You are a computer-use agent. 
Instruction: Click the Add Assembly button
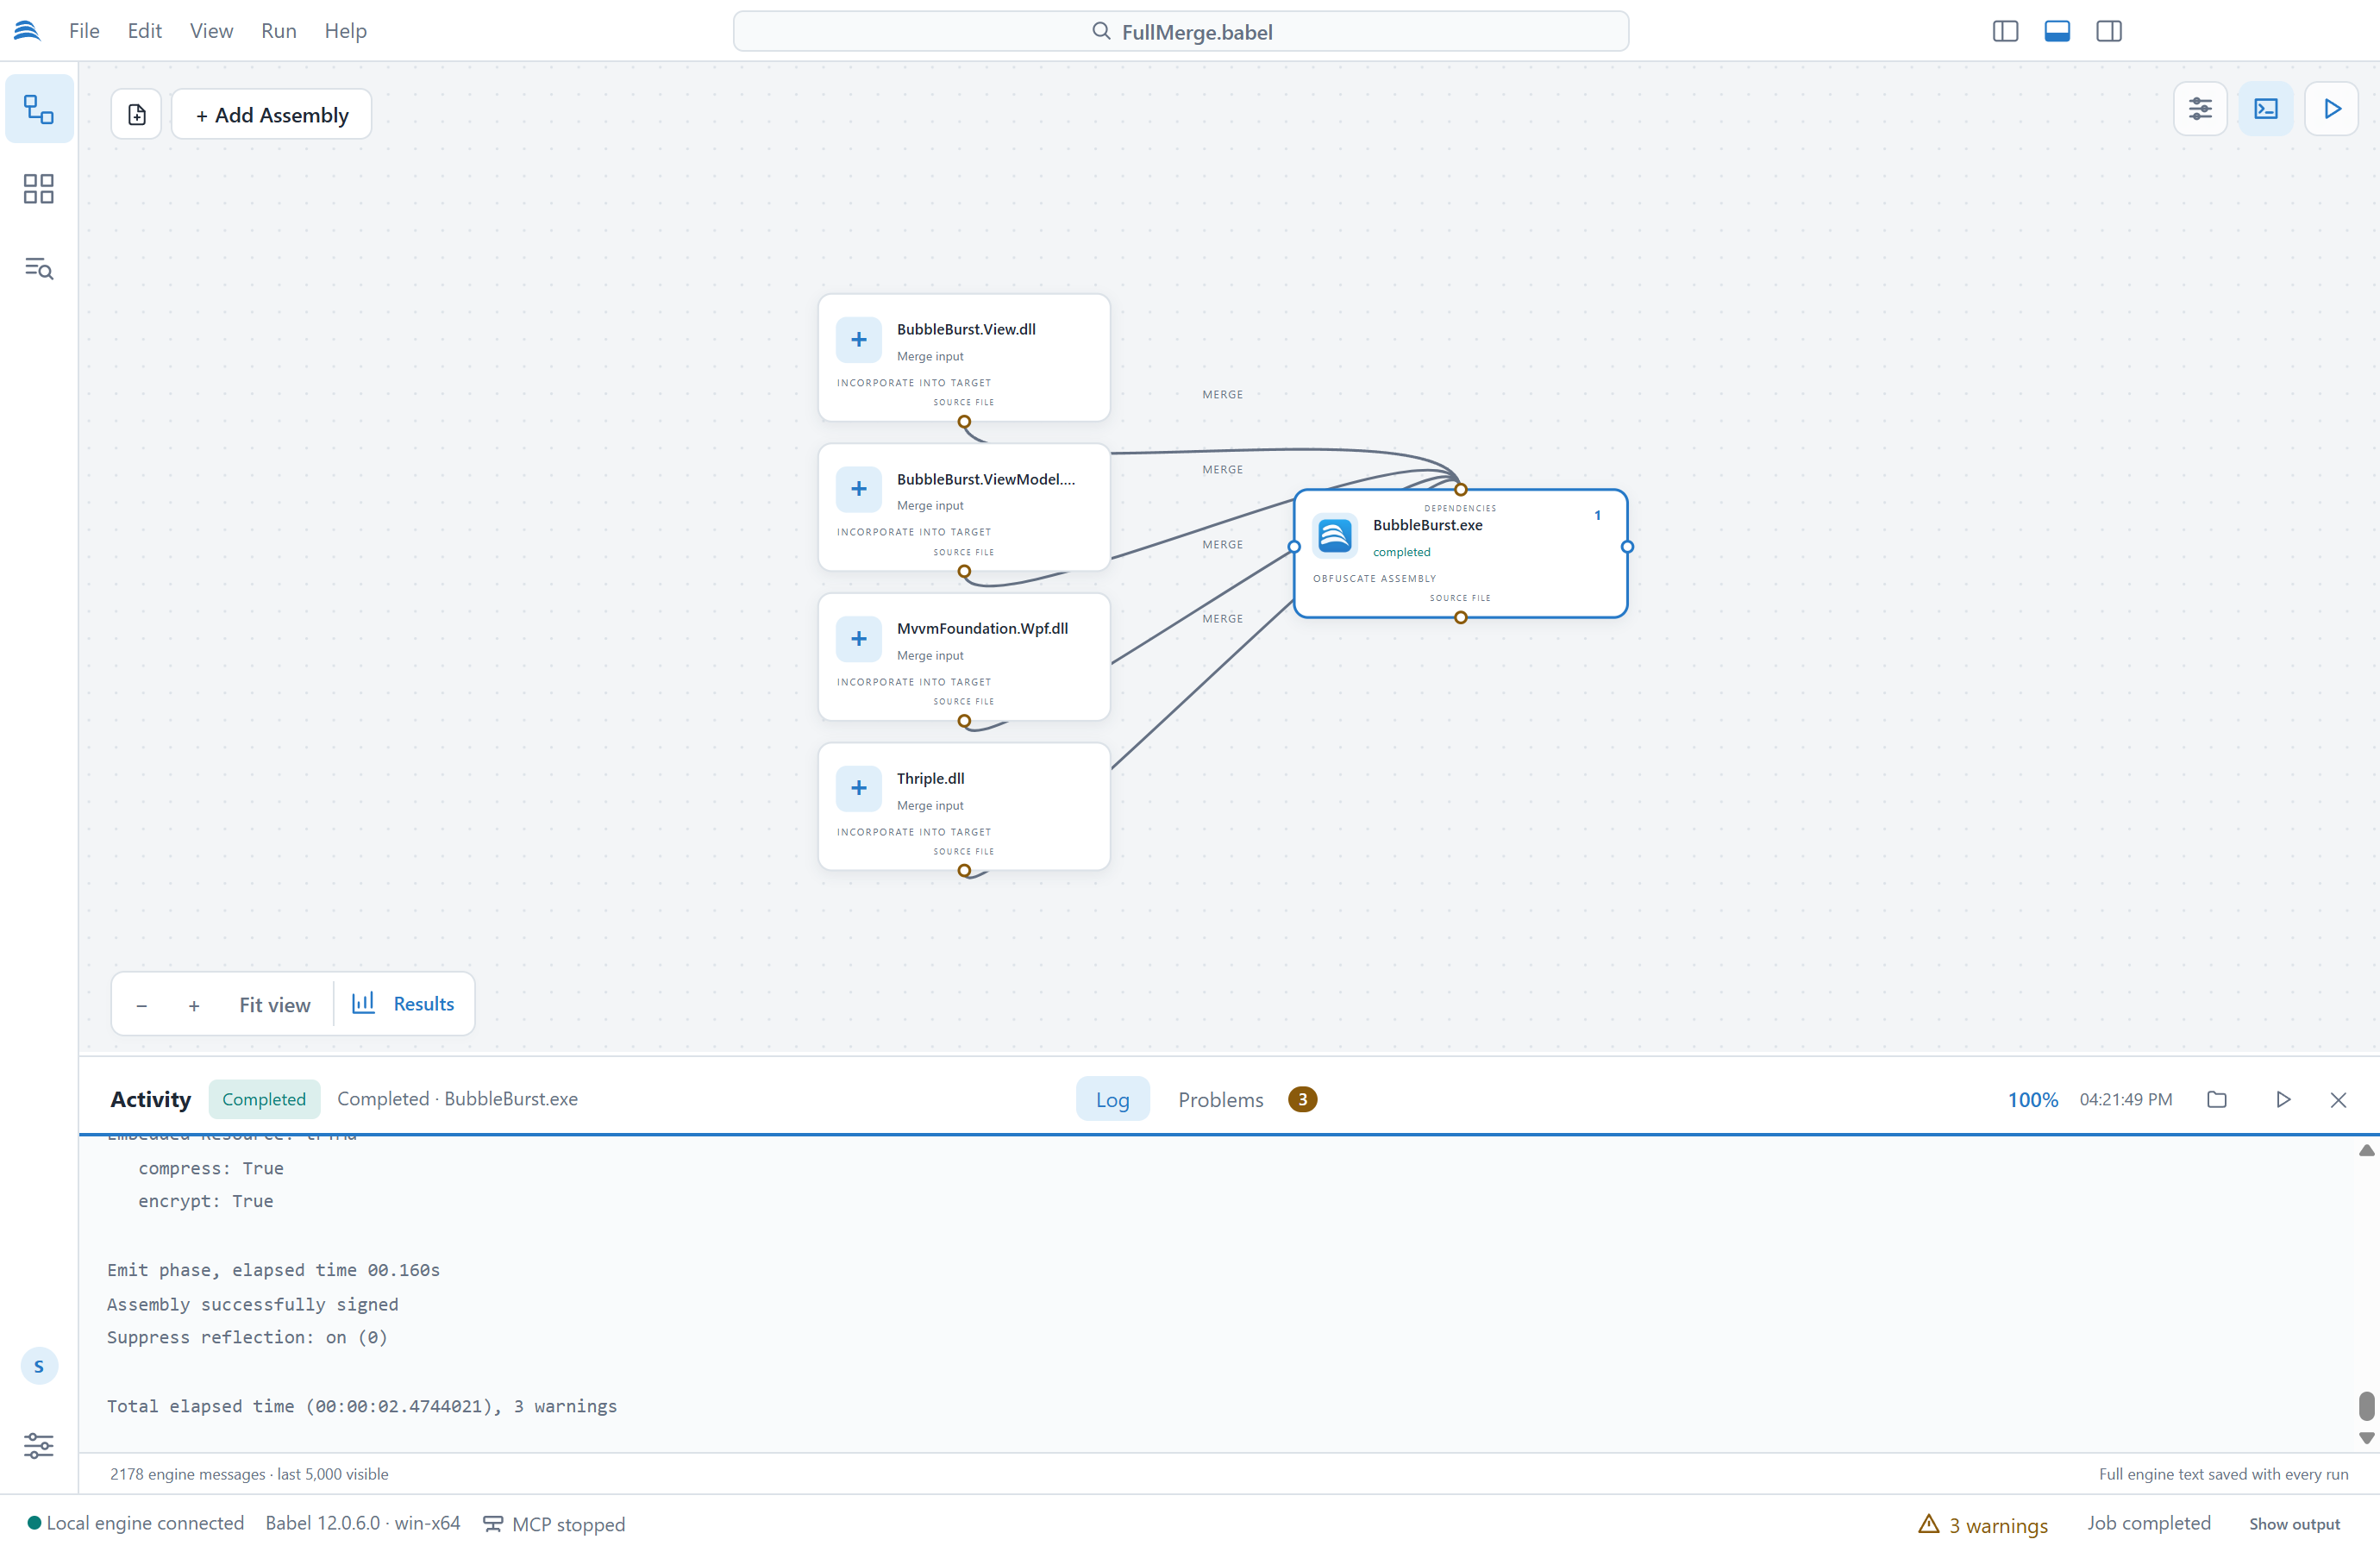[272, 115]
